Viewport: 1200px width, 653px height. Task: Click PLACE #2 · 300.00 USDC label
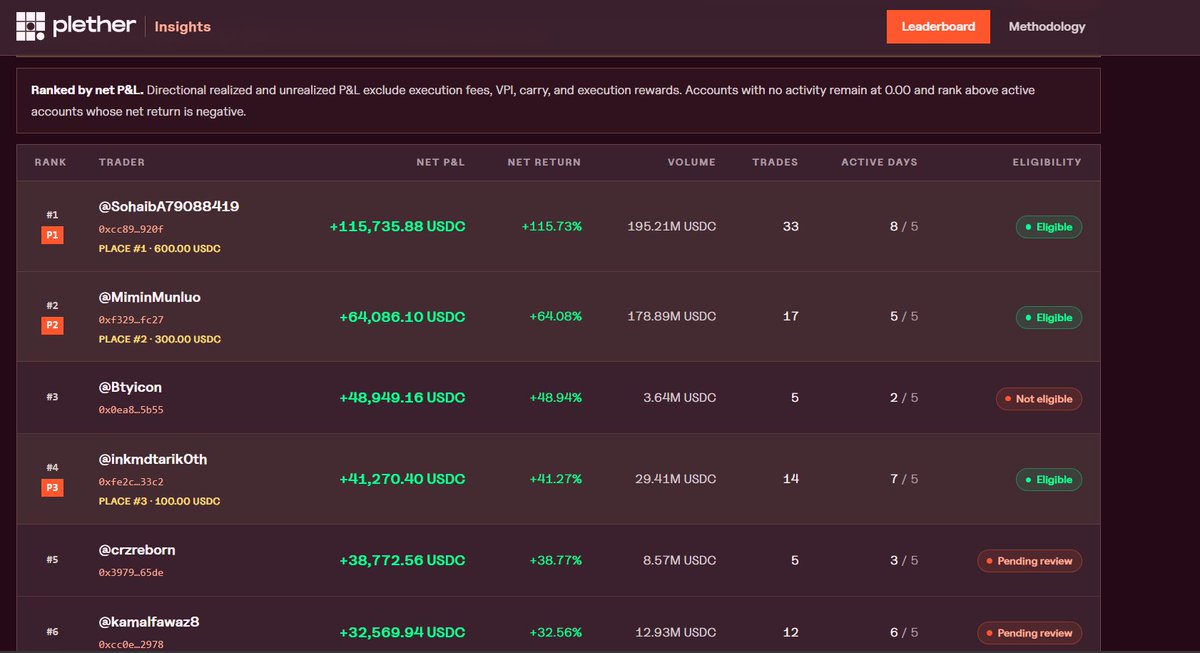point(159,339)
